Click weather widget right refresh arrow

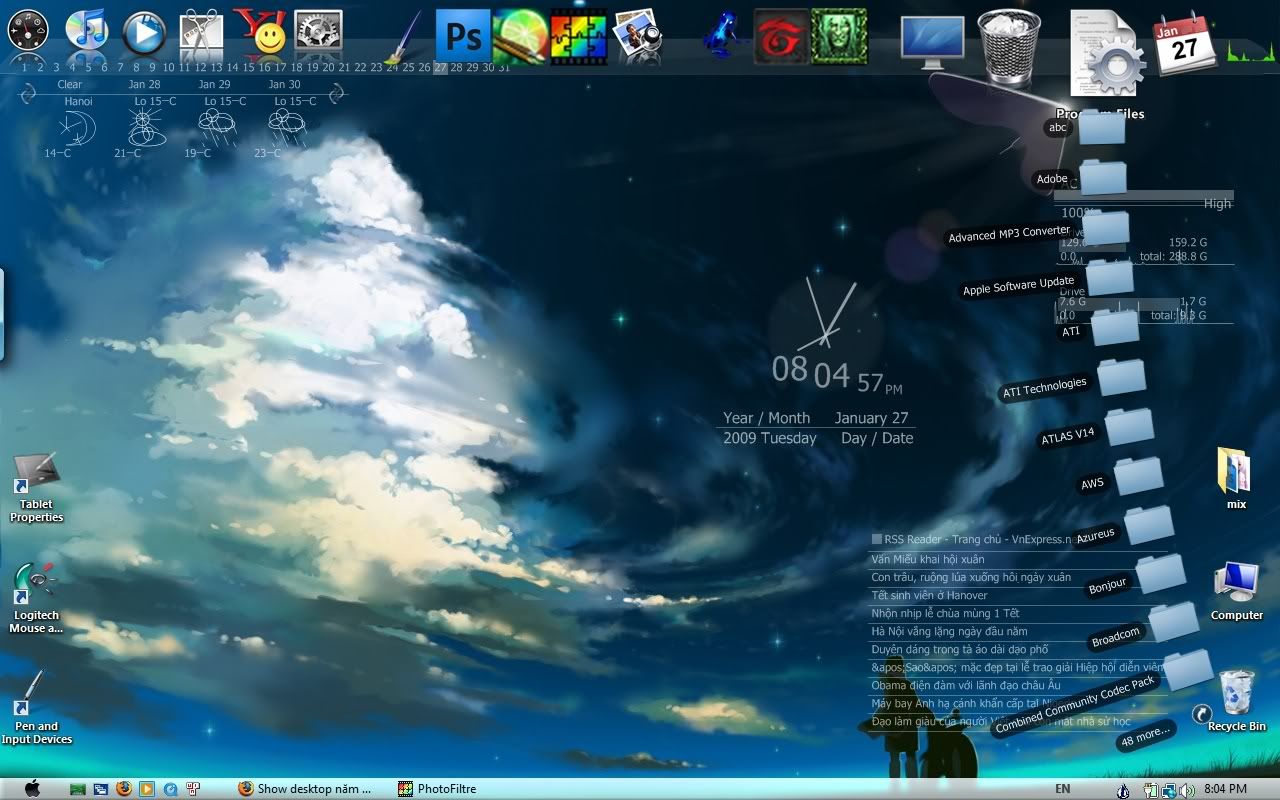point(337,93)
